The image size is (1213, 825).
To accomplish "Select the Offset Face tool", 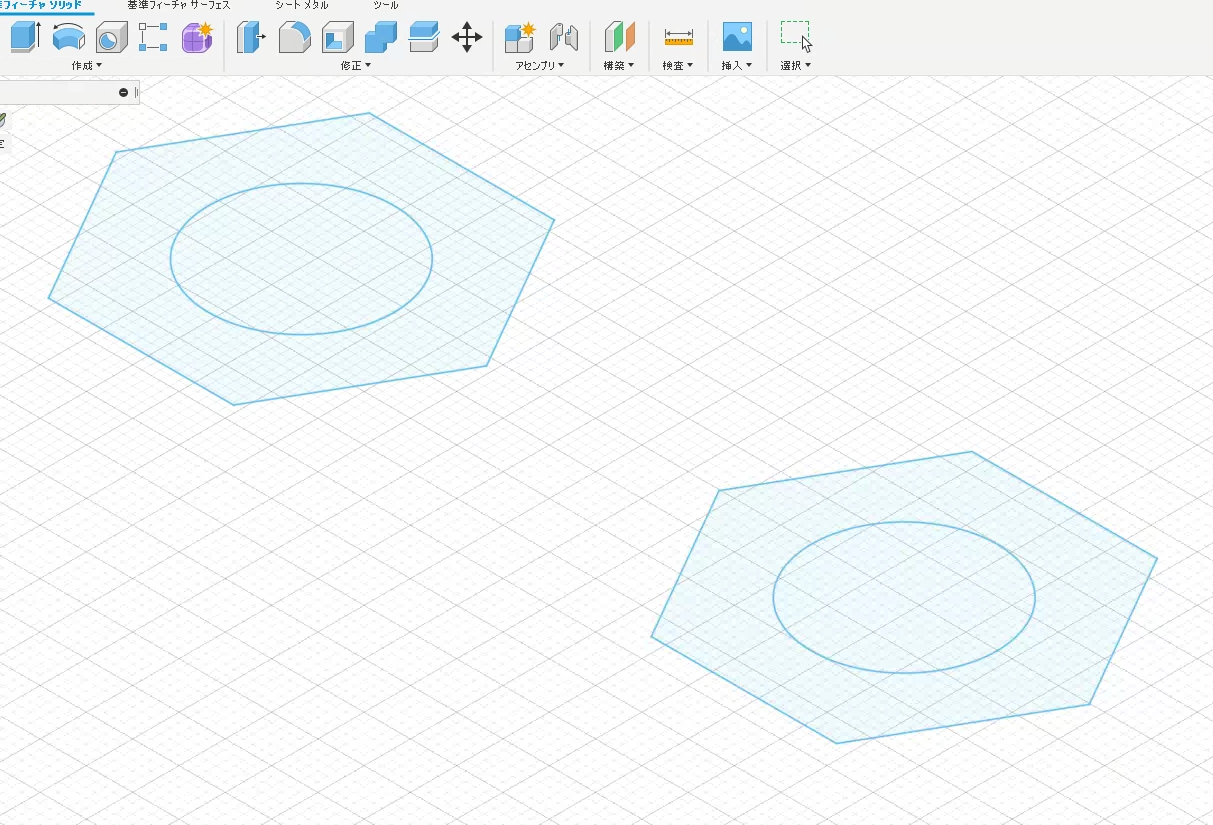I will 424,38.
